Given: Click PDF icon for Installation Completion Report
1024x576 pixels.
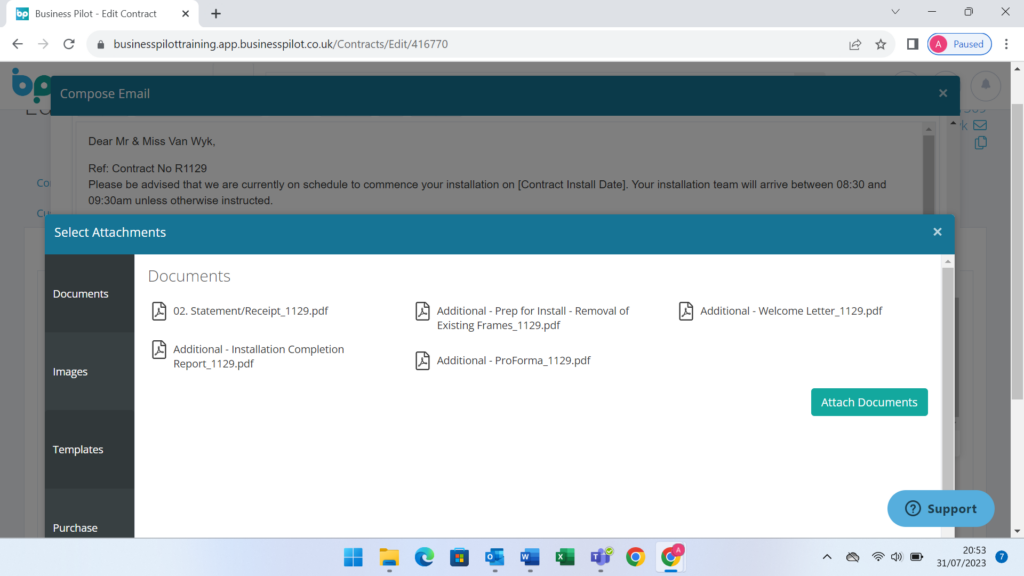Looking at the screenshot, I should click(159, 349).
